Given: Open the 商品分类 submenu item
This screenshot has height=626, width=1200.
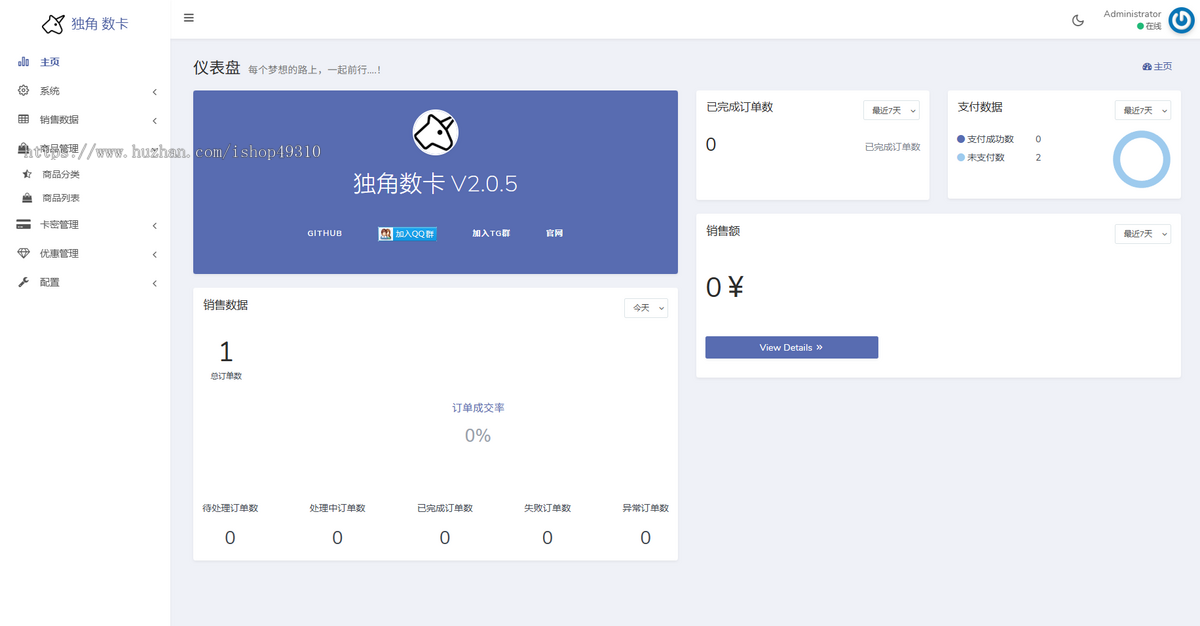Looking at the screenshot, I should 85,174.
